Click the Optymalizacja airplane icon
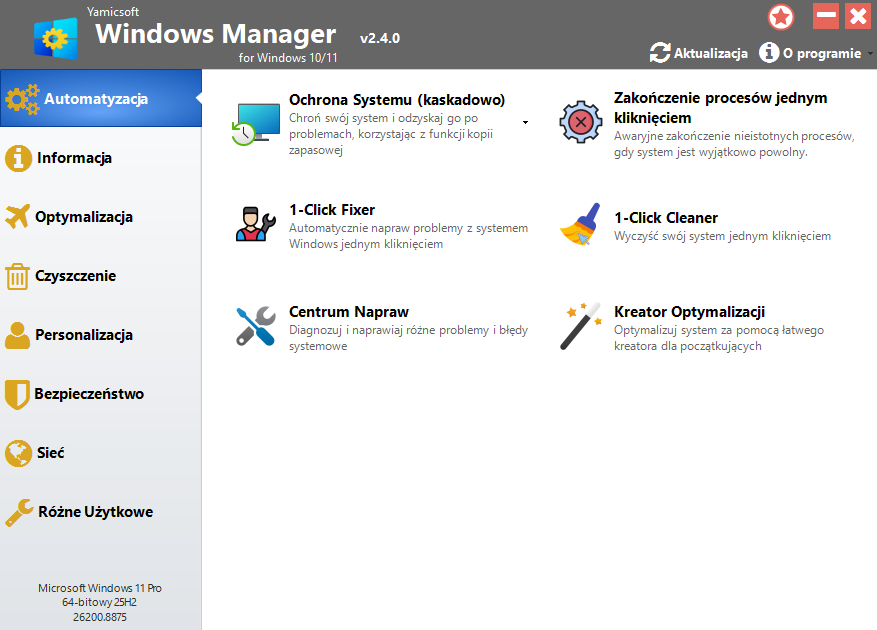Screen dimensions: 877x630 coord(17,217)
